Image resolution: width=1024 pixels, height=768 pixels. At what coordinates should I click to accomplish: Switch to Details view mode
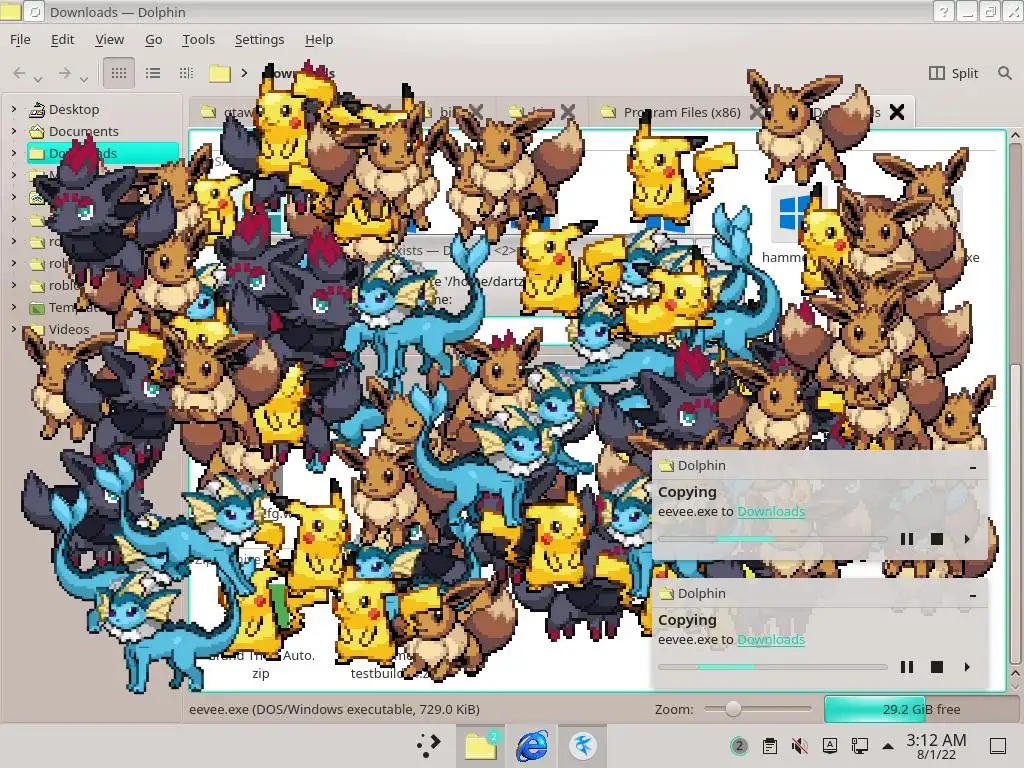[186, 73]
